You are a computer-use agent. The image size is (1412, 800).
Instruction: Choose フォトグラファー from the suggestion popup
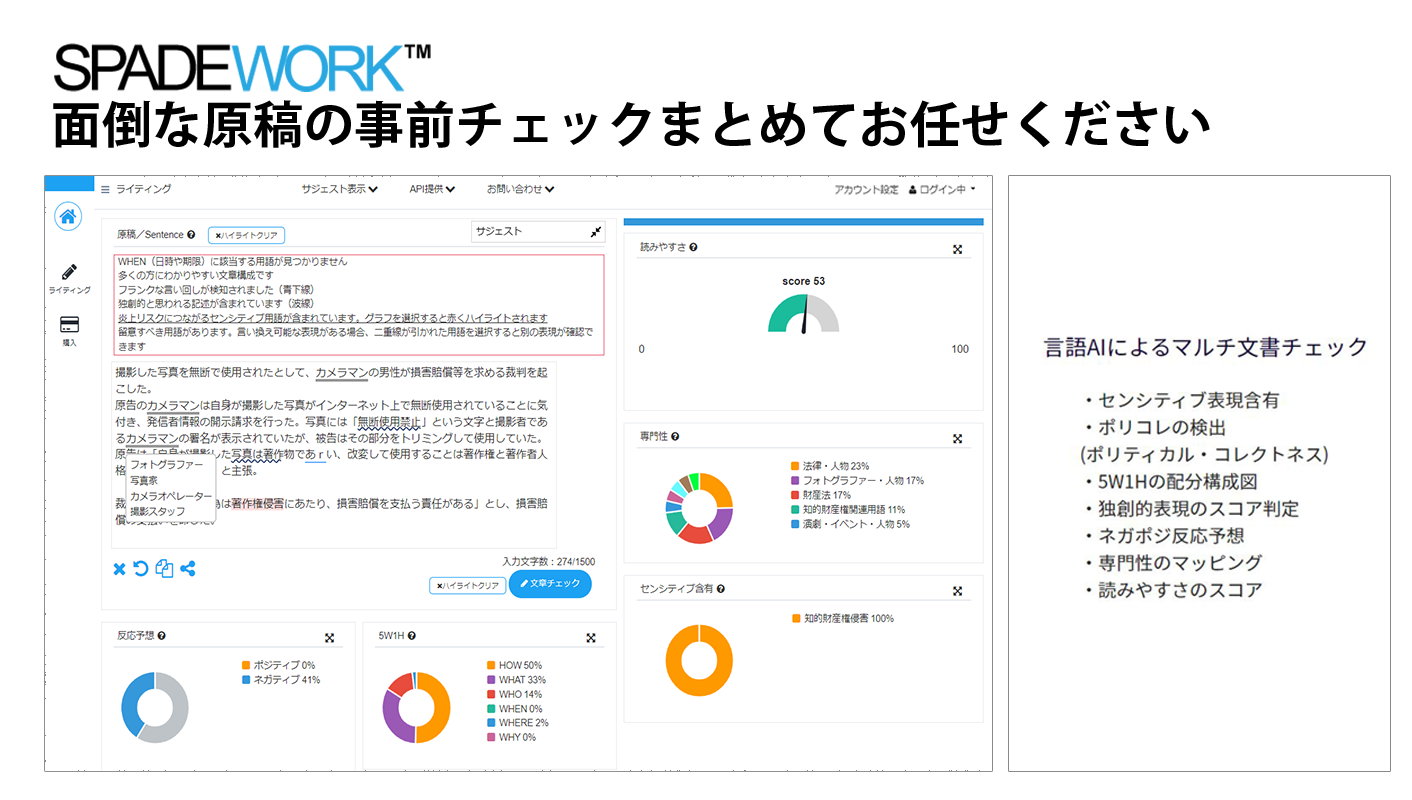point(166,465)
